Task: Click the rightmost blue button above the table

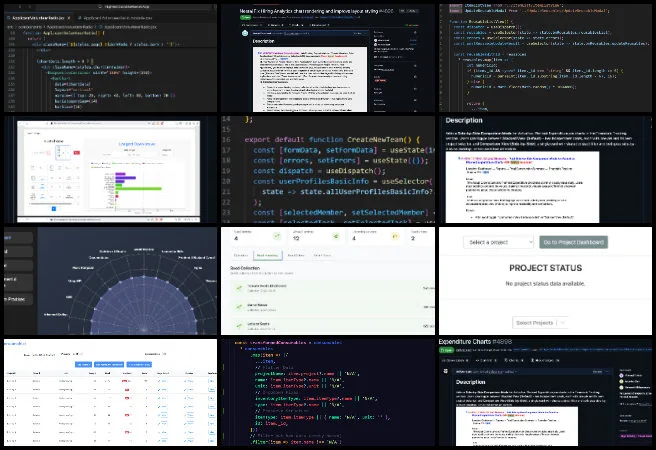Action: (x=139, y=365)
